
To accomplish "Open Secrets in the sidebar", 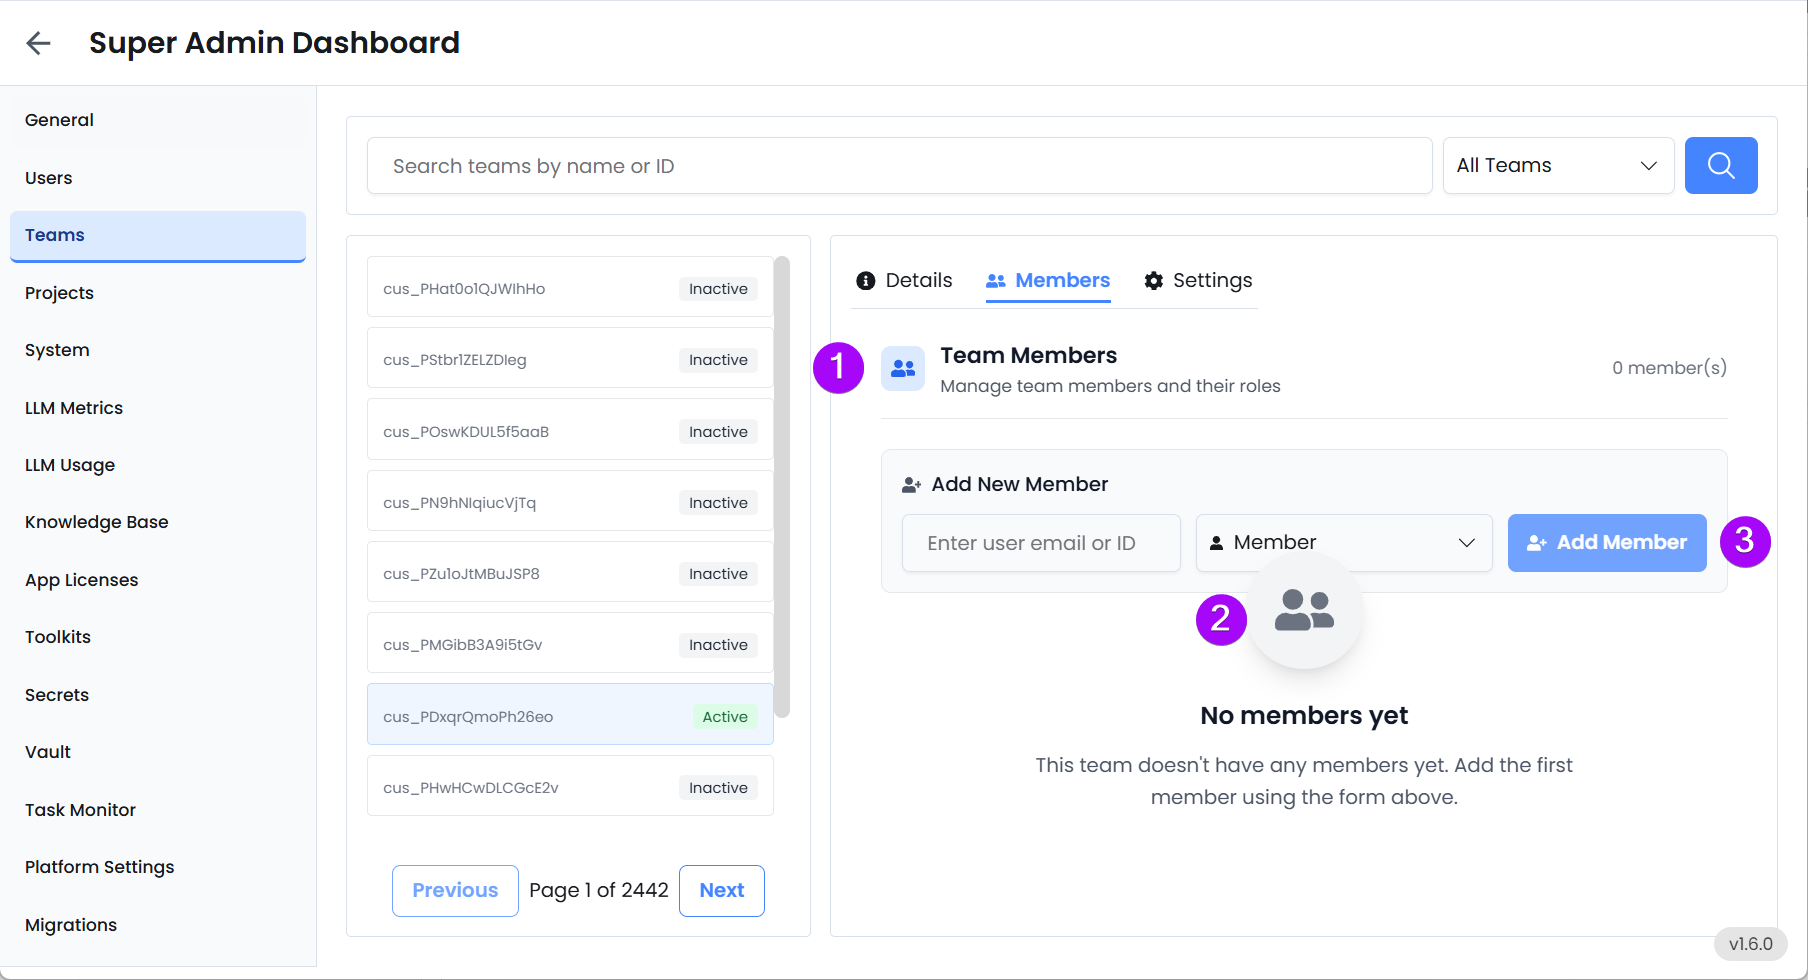I will point(158,695).
